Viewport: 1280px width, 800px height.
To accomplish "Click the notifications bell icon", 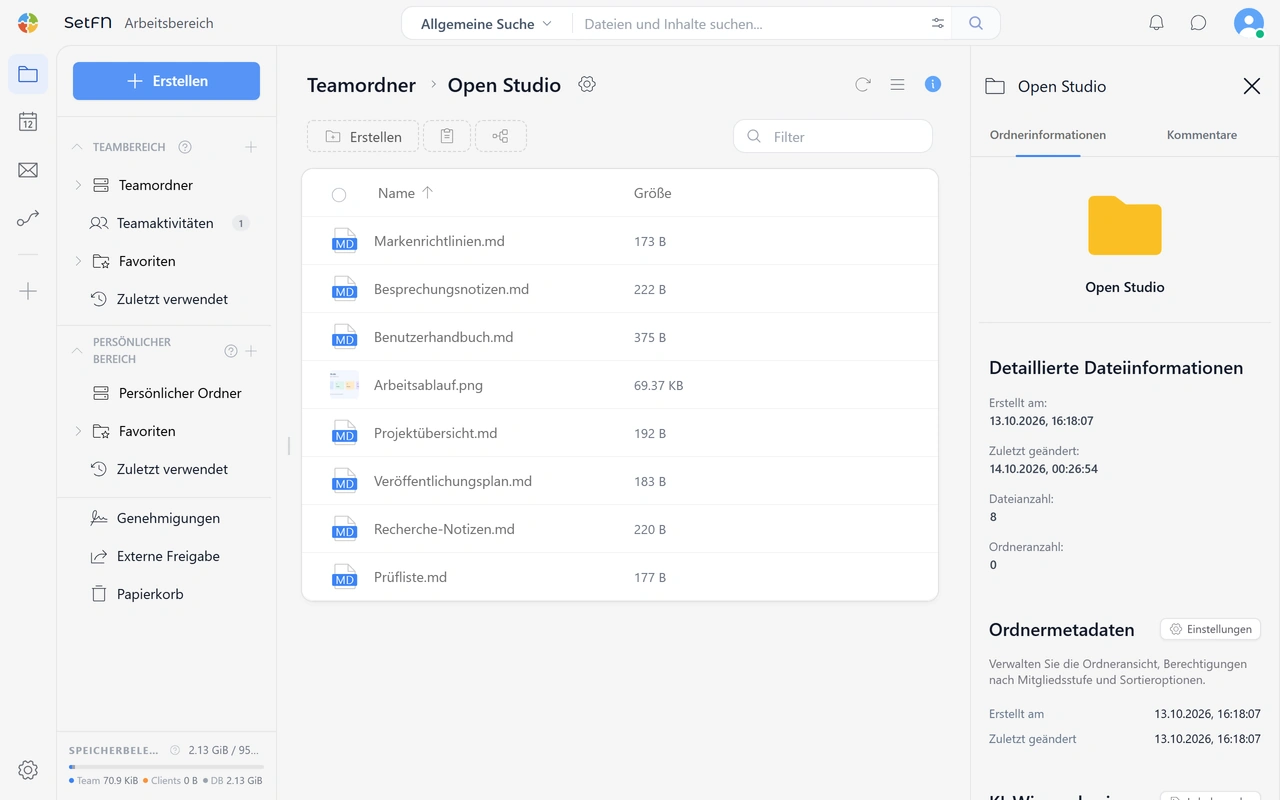I will pos(1156,23).
